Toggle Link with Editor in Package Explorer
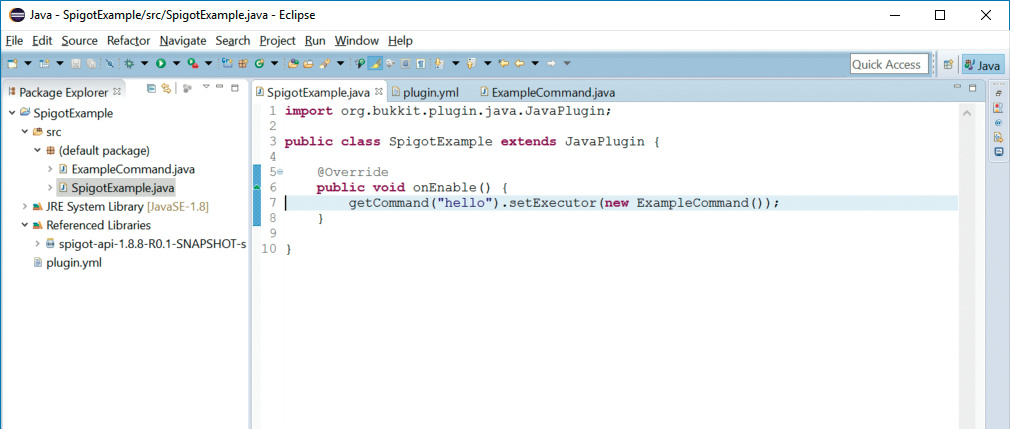Screen dimensions: 1010x429 coord(166,88)
